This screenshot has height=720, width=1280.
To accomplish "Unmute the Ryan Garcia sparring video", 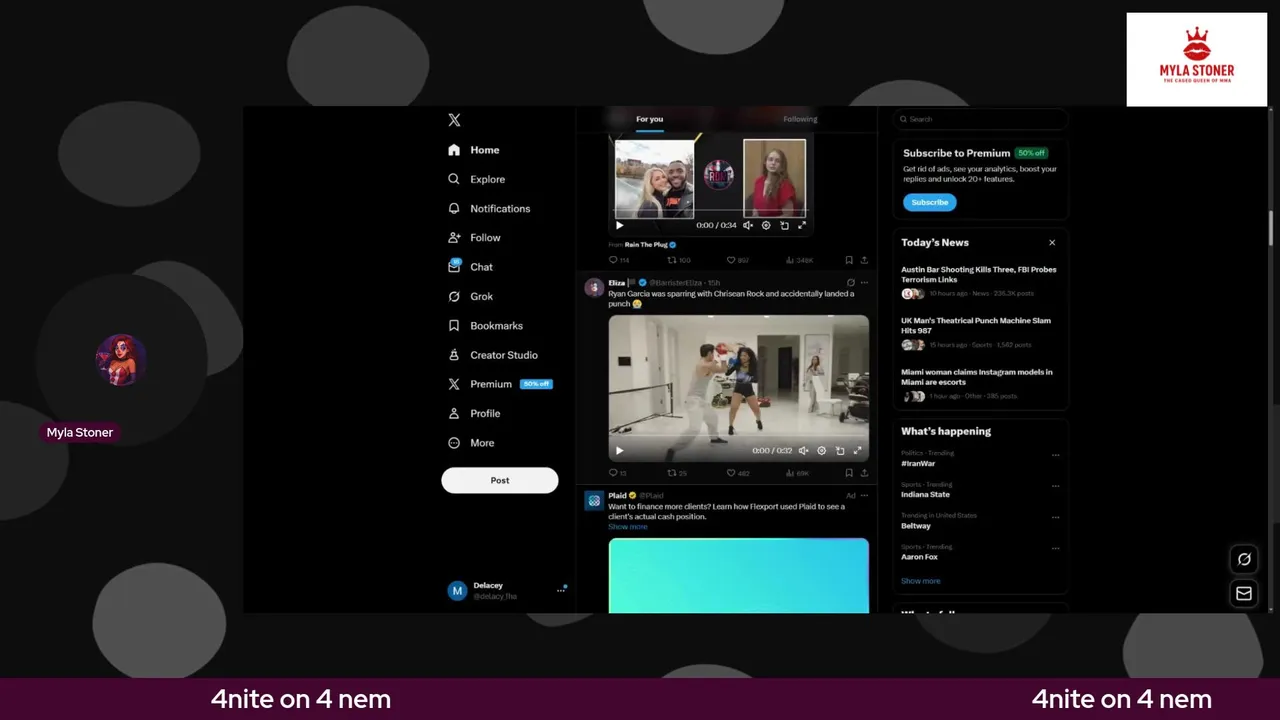I will pos(804,450).
